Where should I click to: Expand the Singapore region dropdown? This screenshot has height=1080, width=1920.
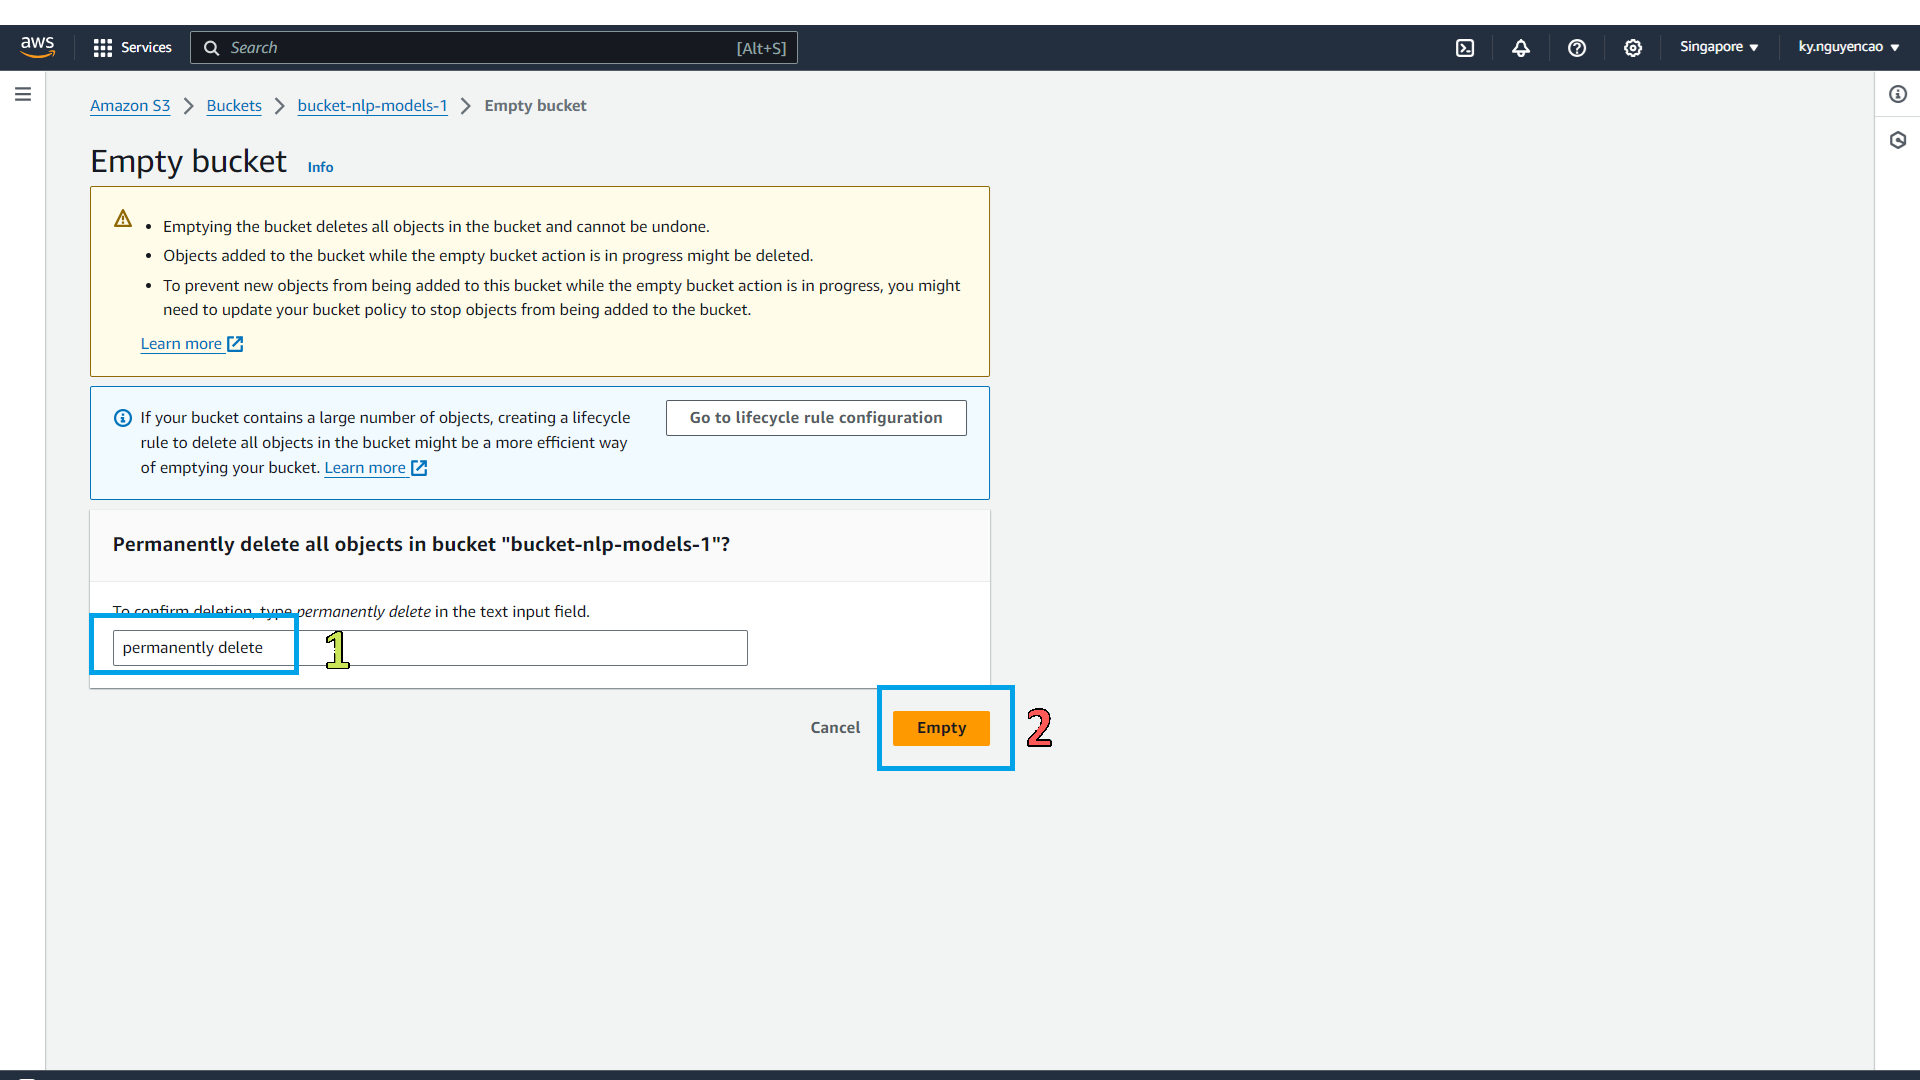1719,47
